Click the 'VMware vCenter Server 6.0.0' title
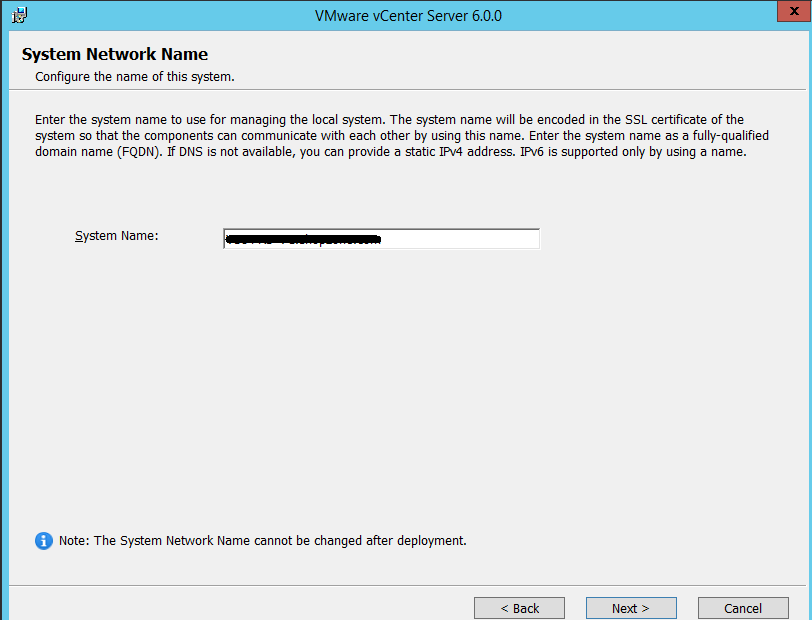 408,16
